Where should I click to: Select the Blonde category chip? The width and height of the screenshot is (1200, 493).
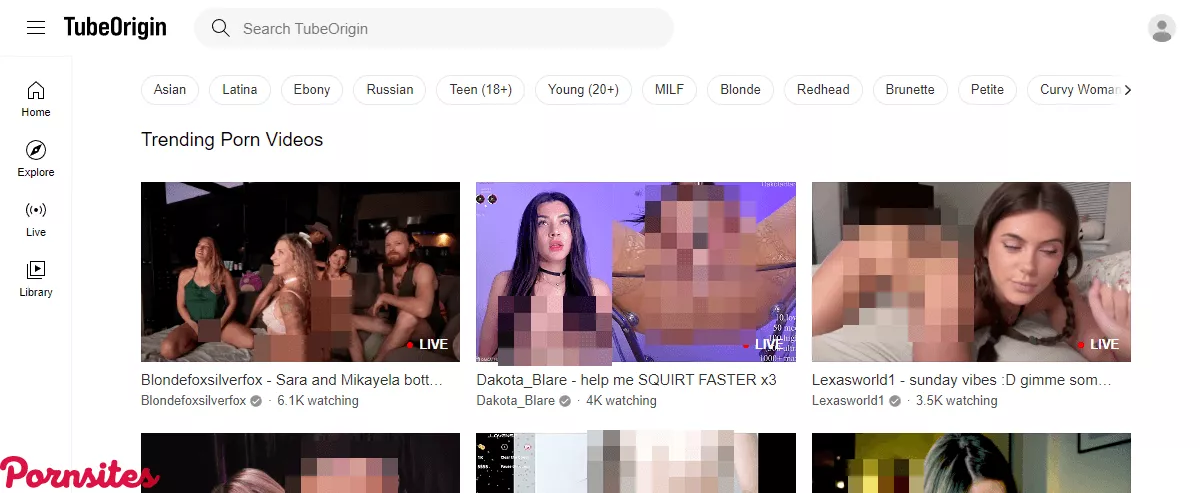(740, 90)
